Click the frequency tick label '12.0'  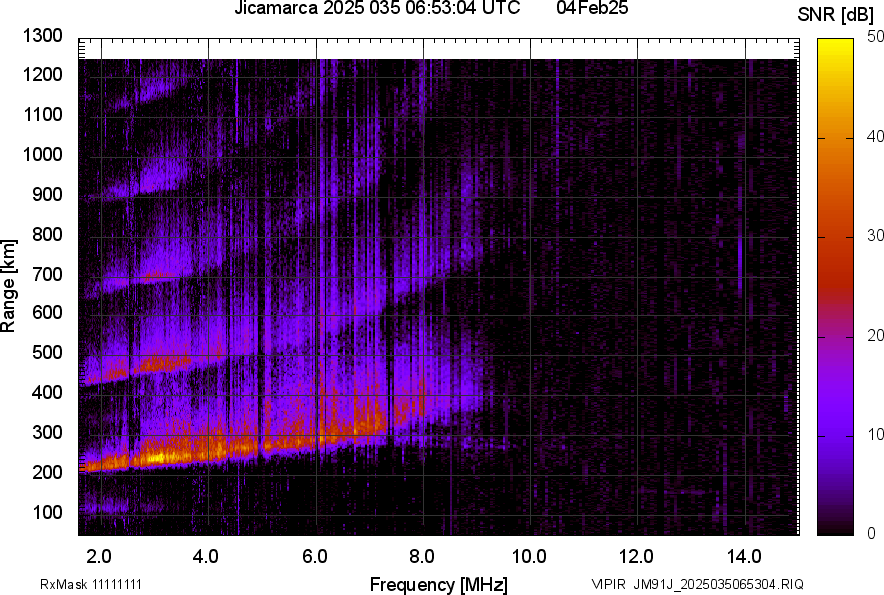tap(637, 557)
